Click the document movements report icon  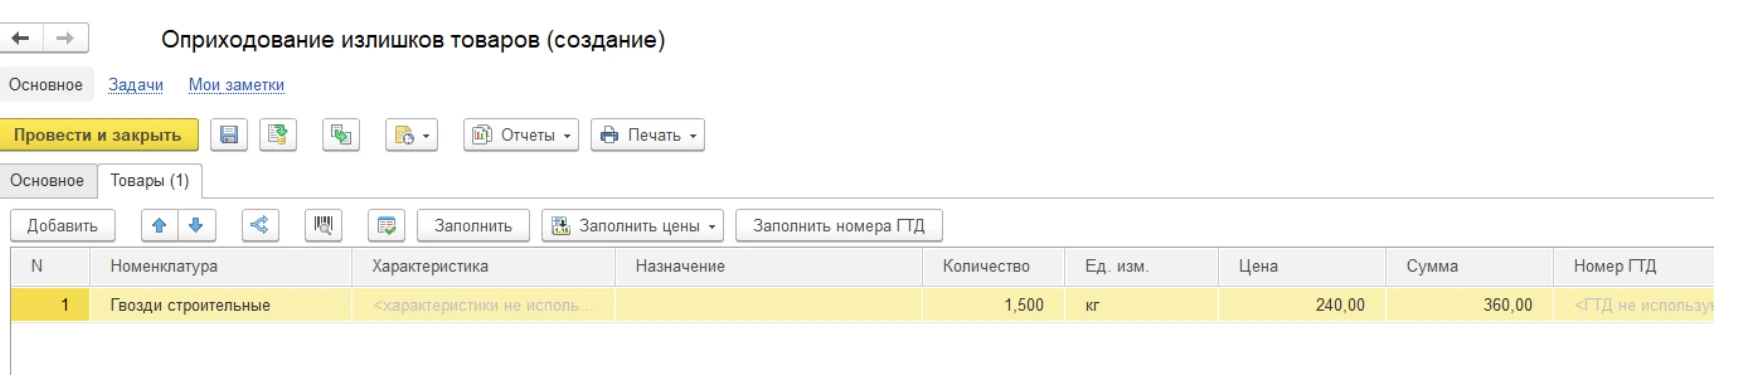click(341, 135)
